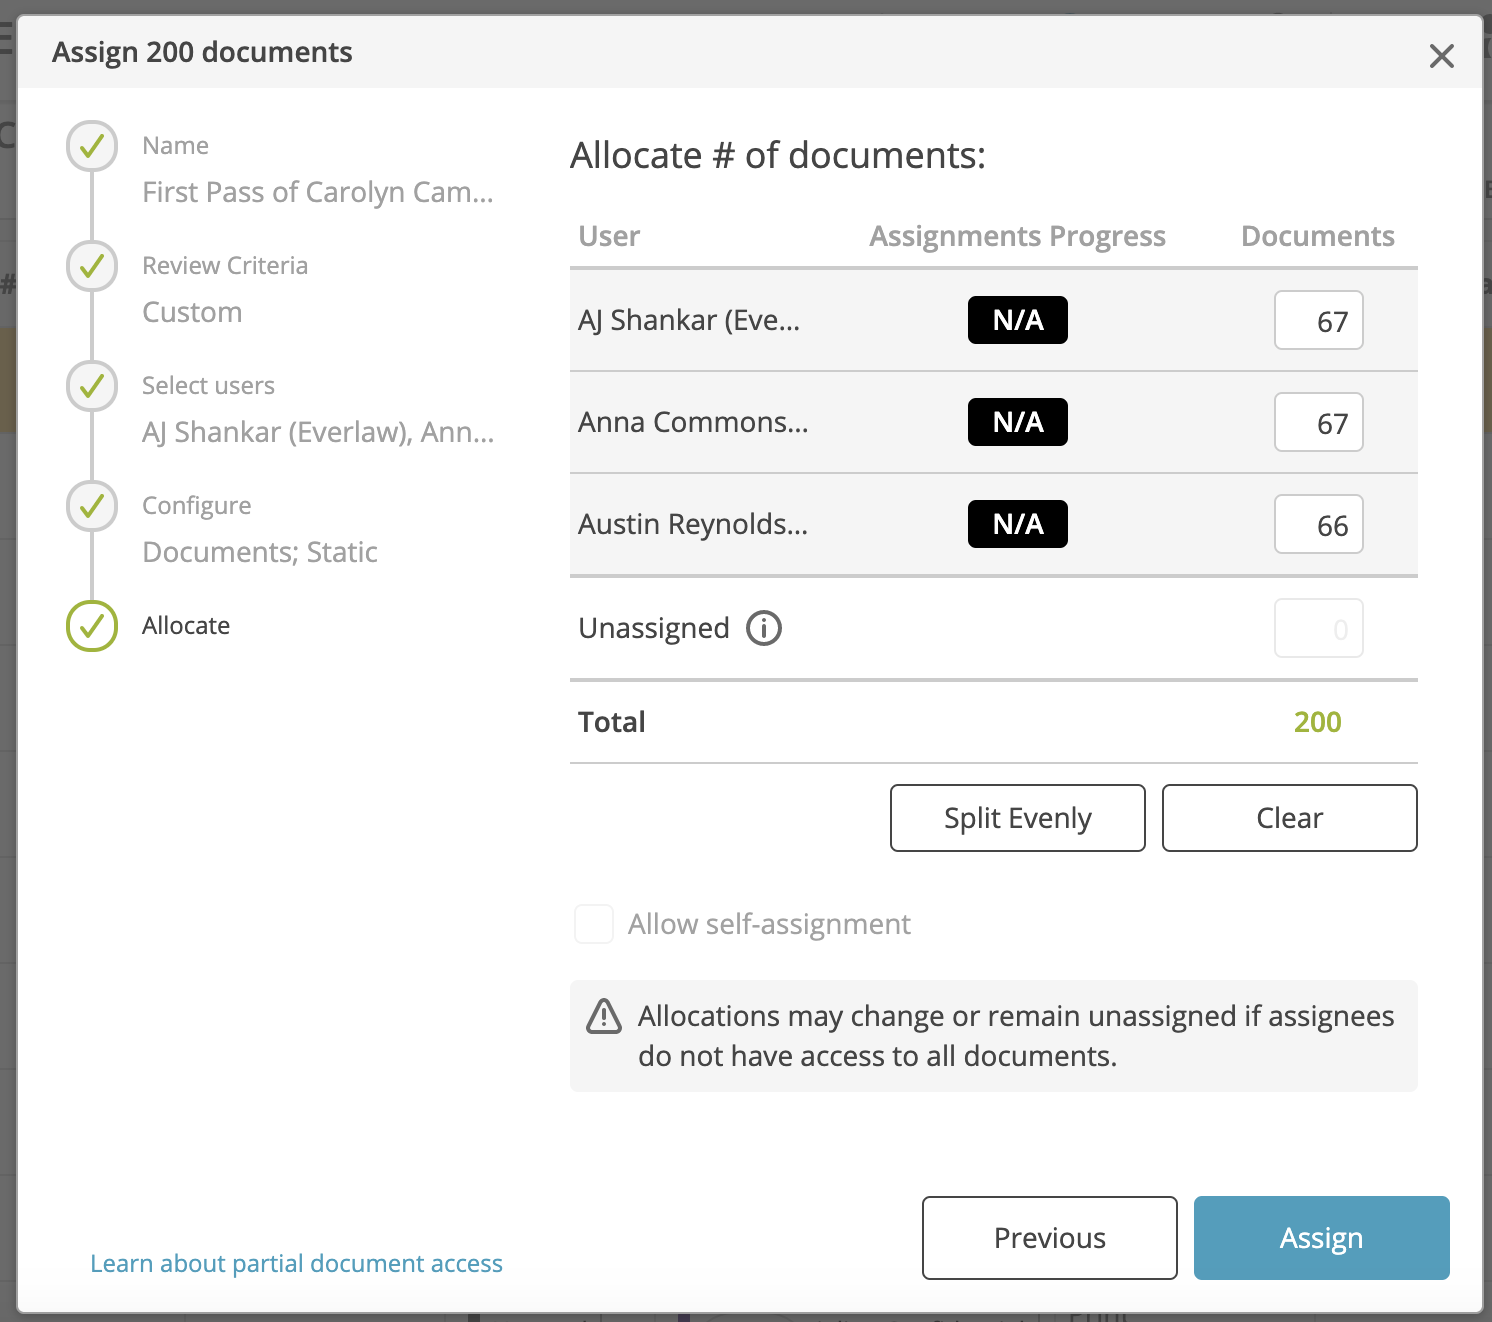
Task: Click the 'User' column header
Action: pos(609,236)
